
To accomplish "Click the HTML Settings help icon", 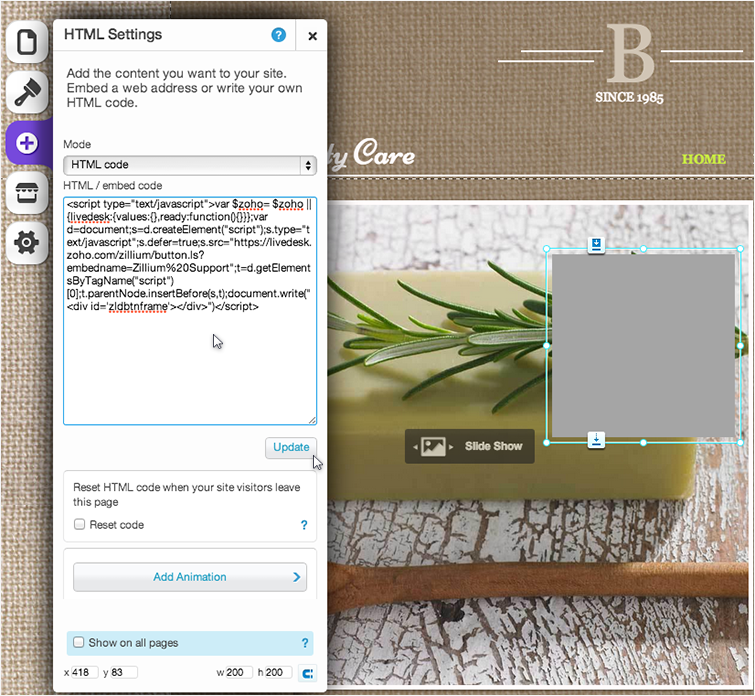I will (278, 35).
